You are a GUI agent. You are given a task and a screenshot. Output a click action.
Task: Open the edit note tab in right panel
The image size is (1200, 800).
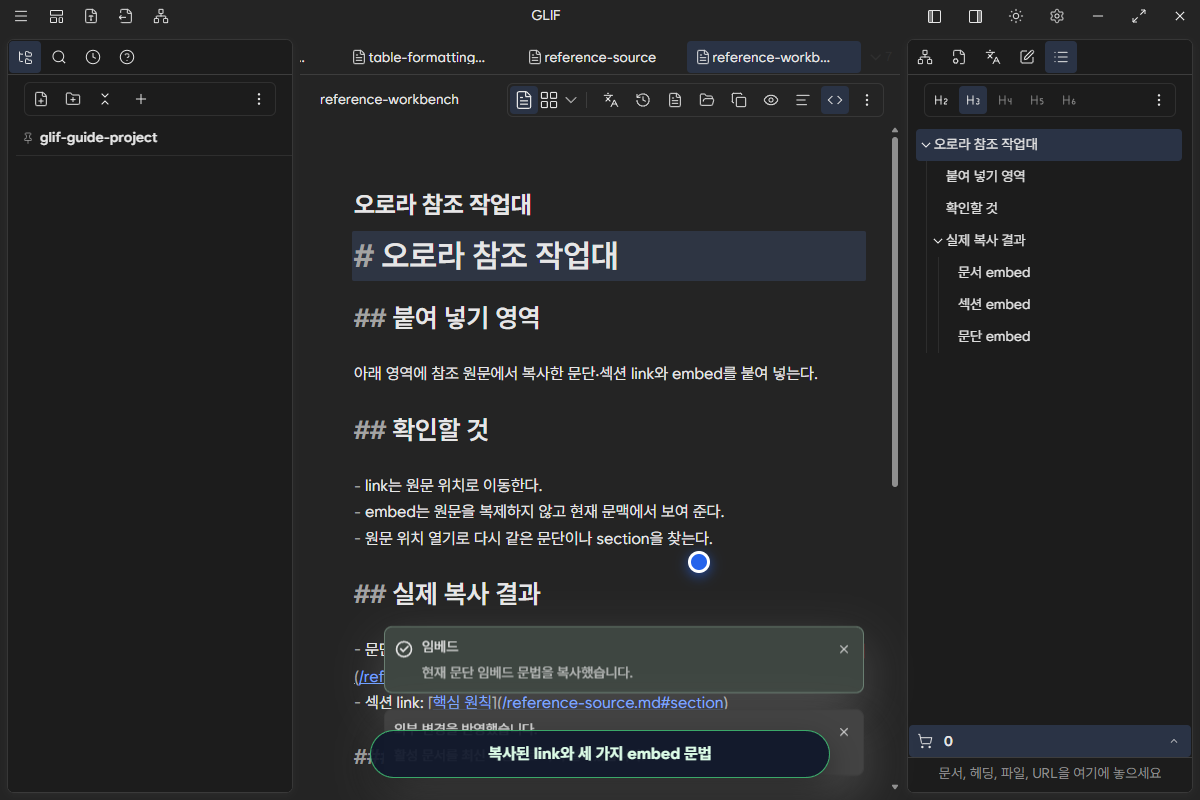1027,57
